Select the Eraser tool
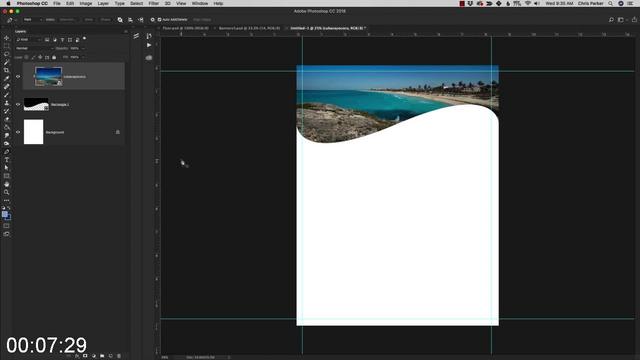This screenshot has width=640, height=360. pos(7,119)
